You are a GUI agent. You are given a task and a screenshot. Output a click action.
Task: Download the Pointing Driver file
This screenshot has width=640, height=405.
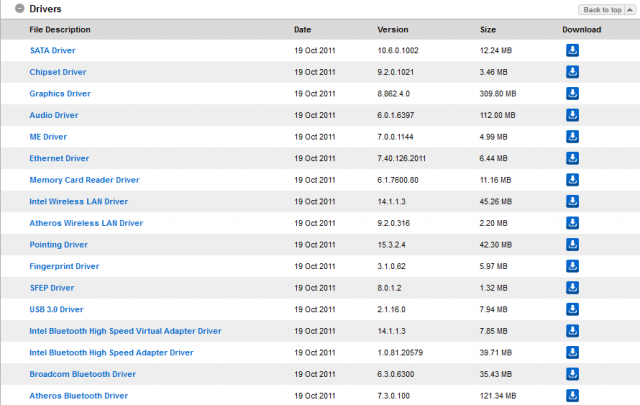(572, 245)
